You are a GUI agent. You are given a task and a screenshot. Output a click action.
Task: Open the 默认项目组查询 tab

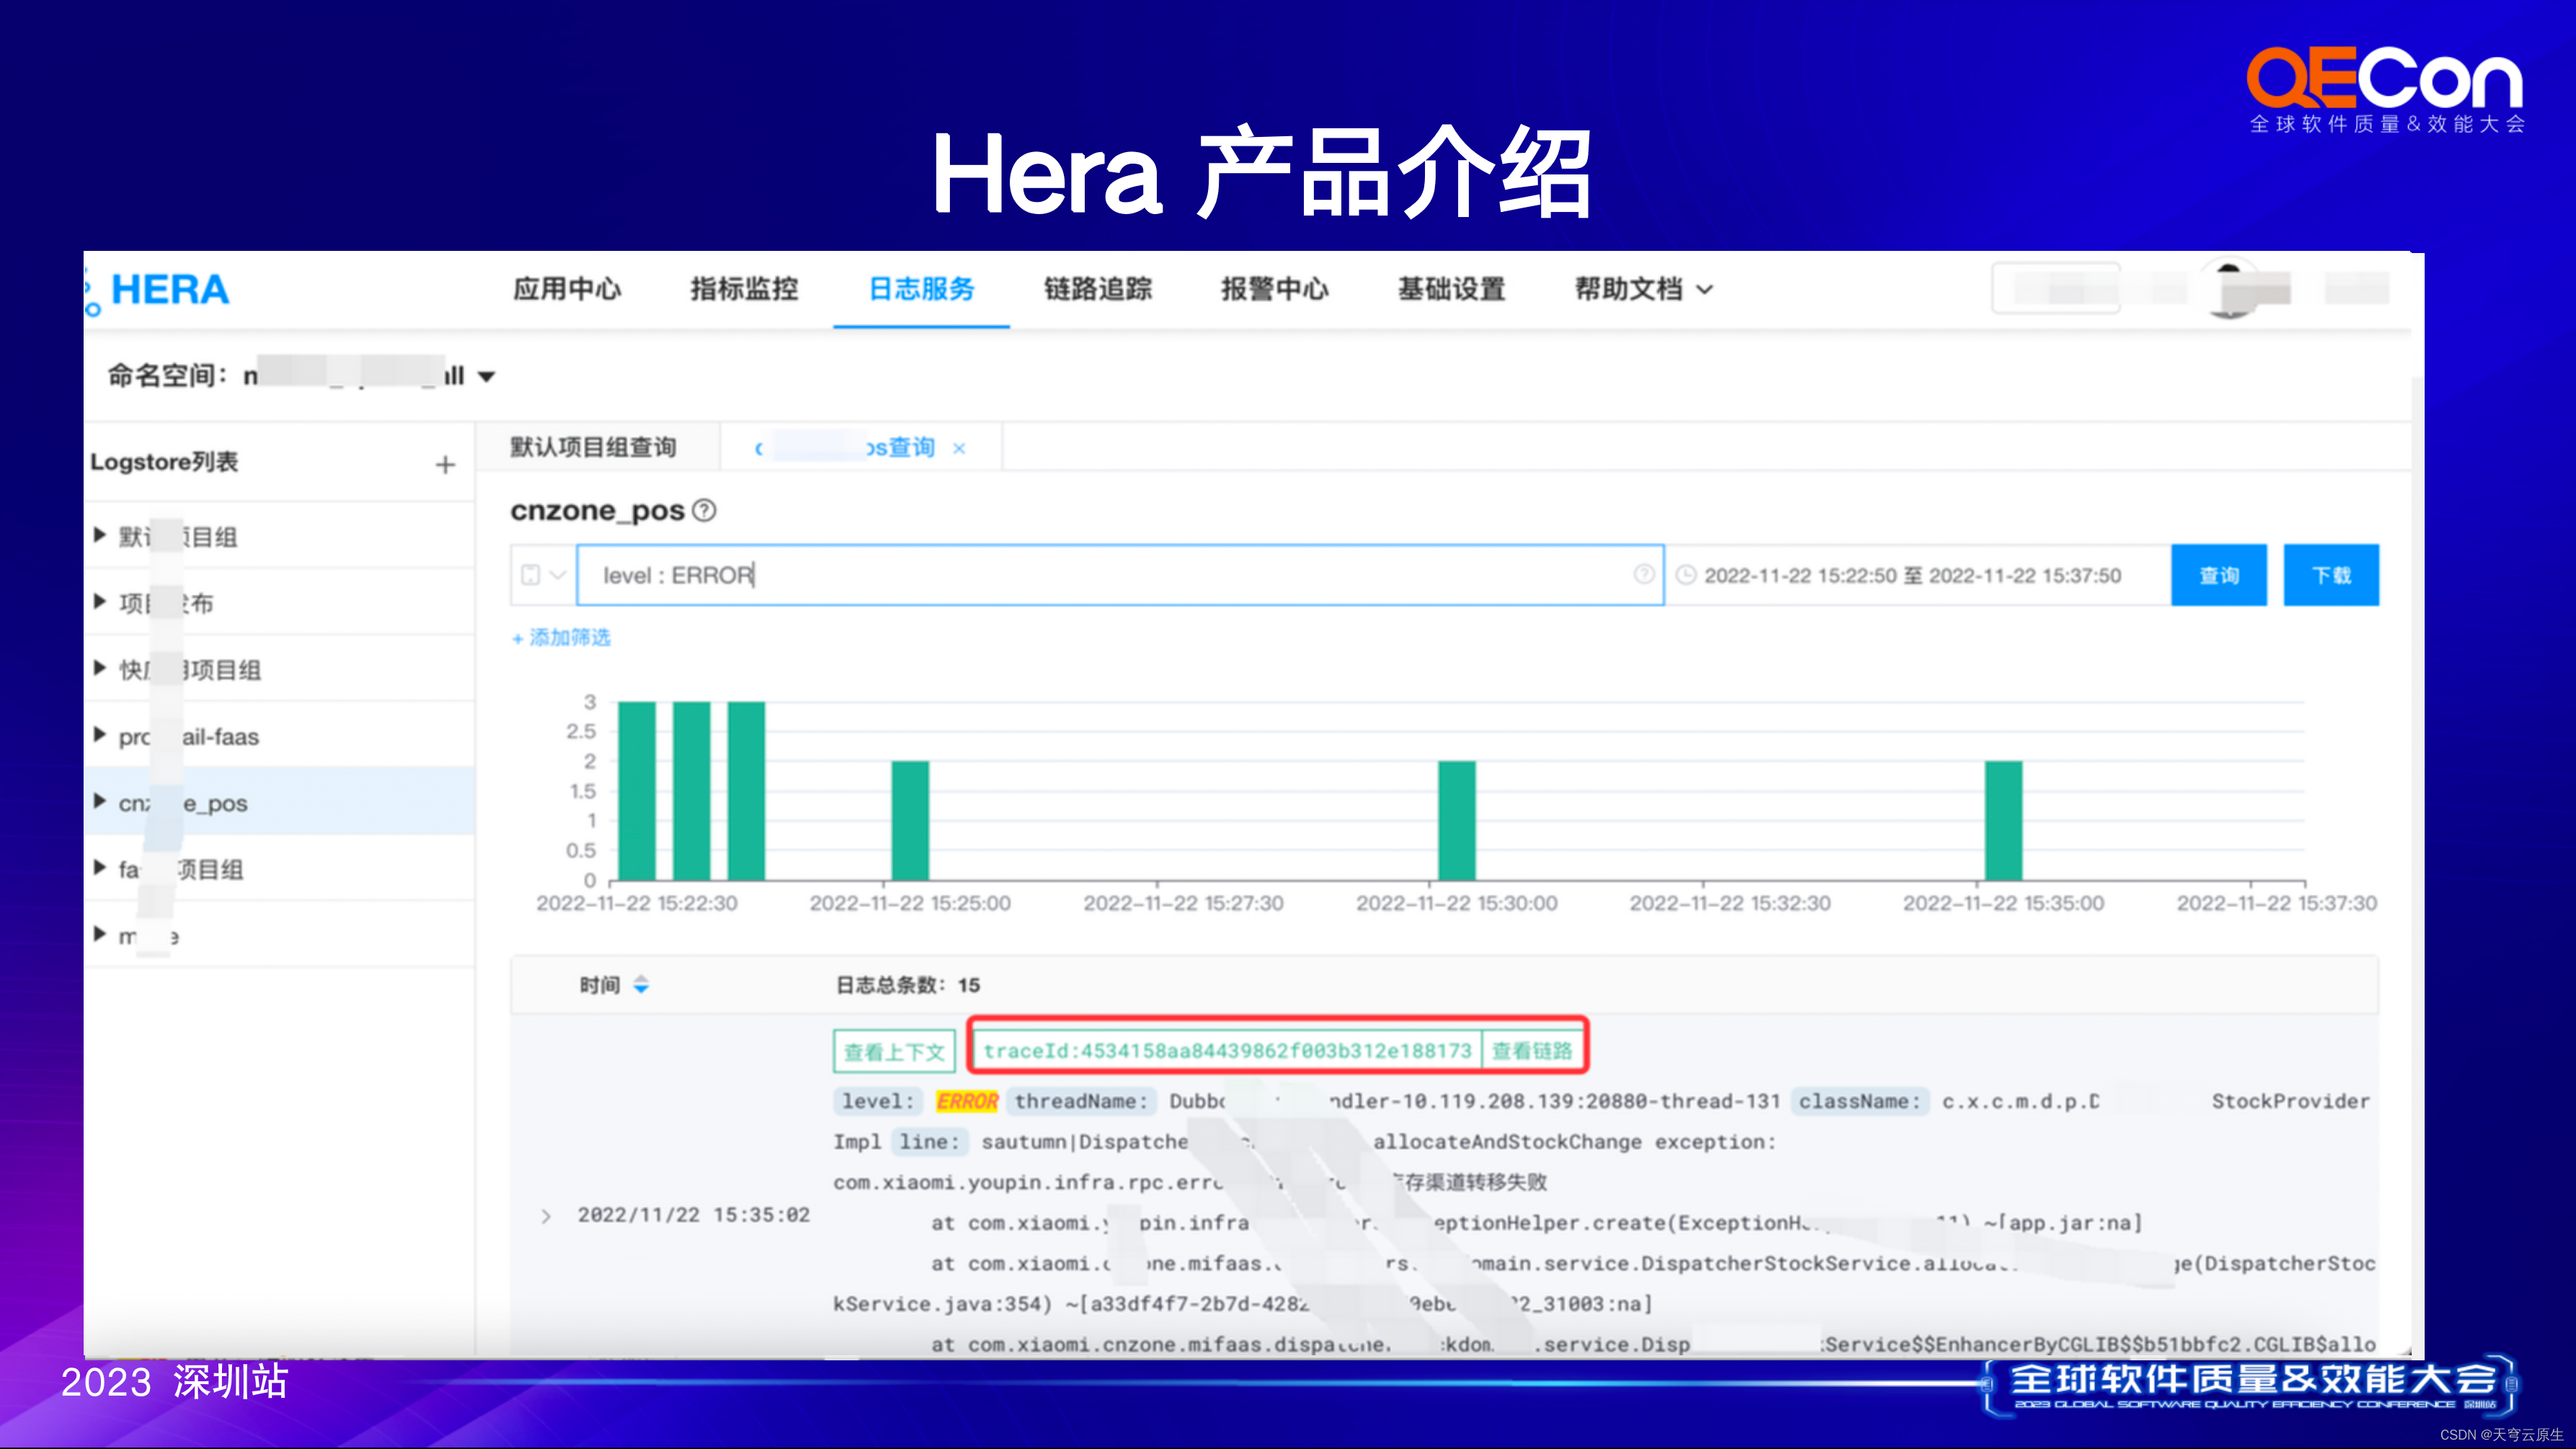coord(593,447)
